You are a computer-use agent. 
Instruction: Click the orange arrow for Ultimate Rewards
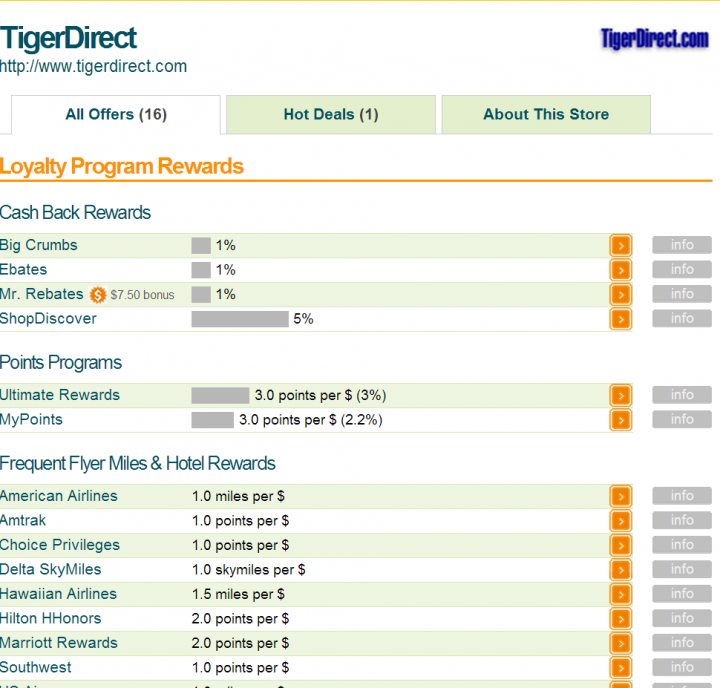coord(621,395)
